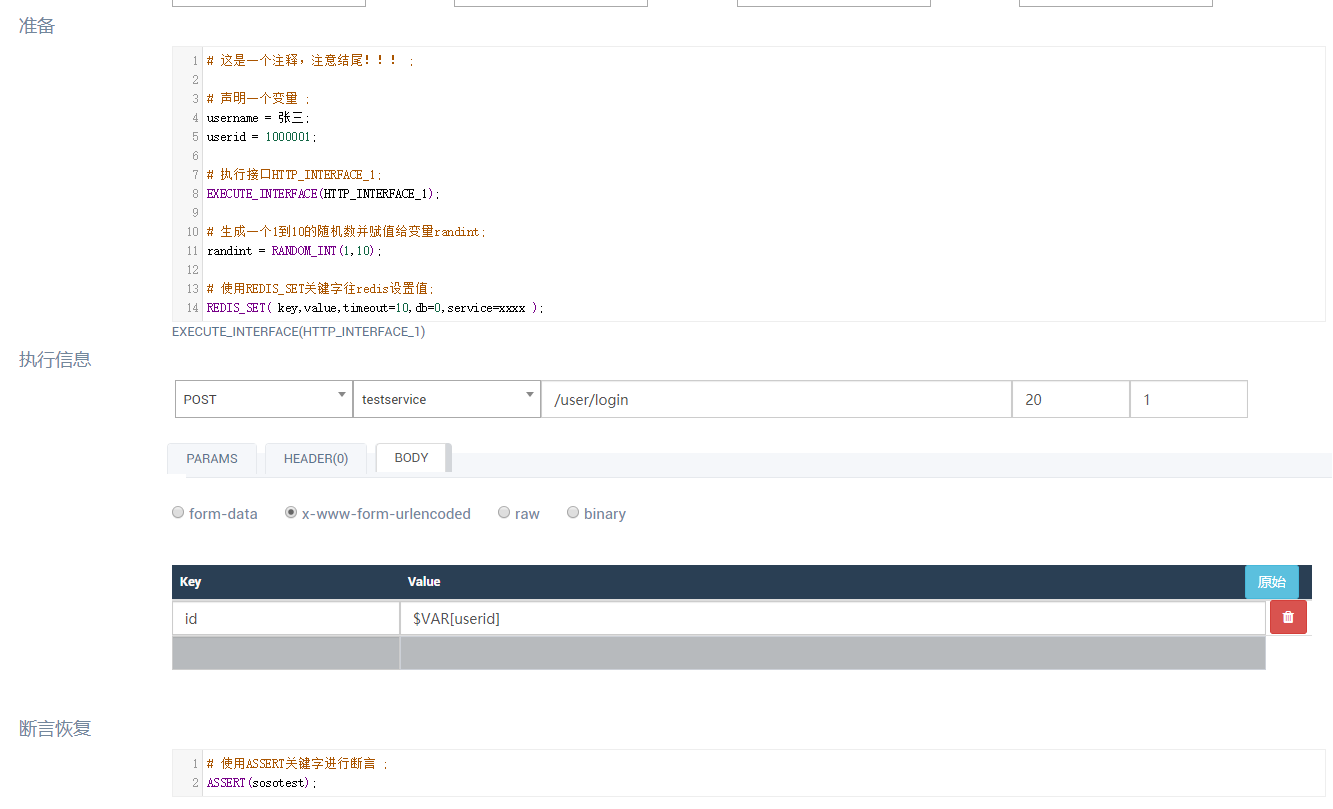Click the comment 生成一个1到10的随机数

[346, 232]
